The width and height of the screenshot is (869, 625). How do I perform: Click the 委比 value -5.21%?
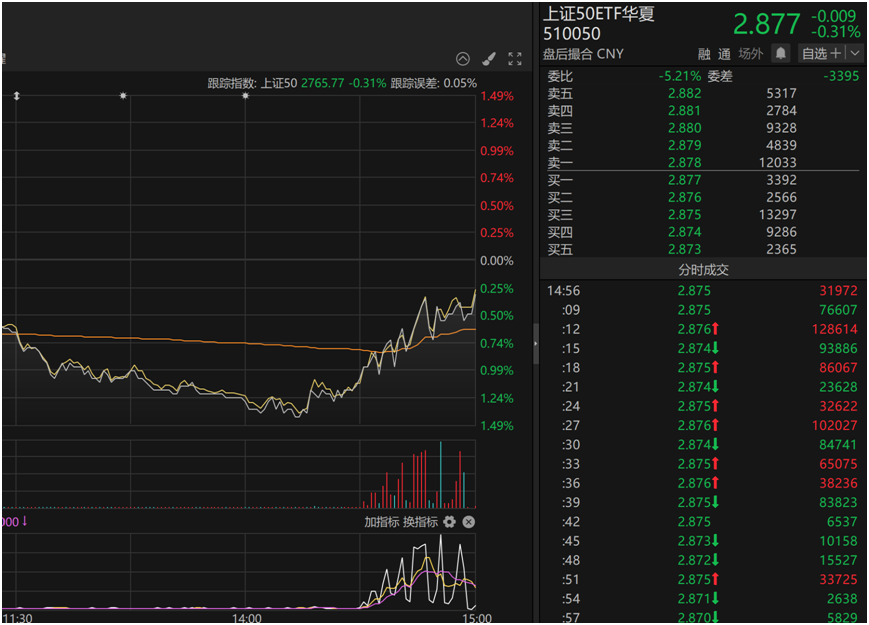[680, 76]
